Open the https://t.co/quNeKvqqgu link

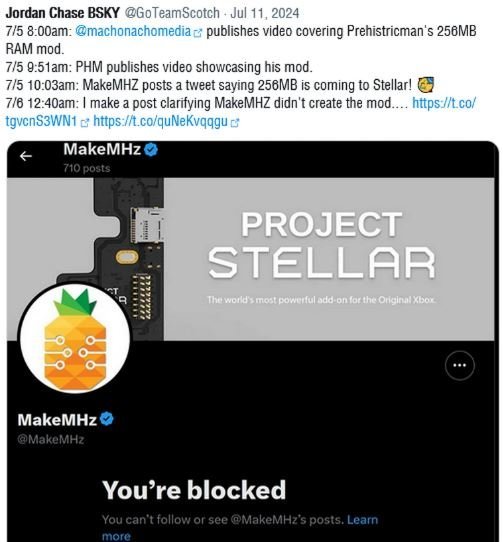click(x=161, y=121)
